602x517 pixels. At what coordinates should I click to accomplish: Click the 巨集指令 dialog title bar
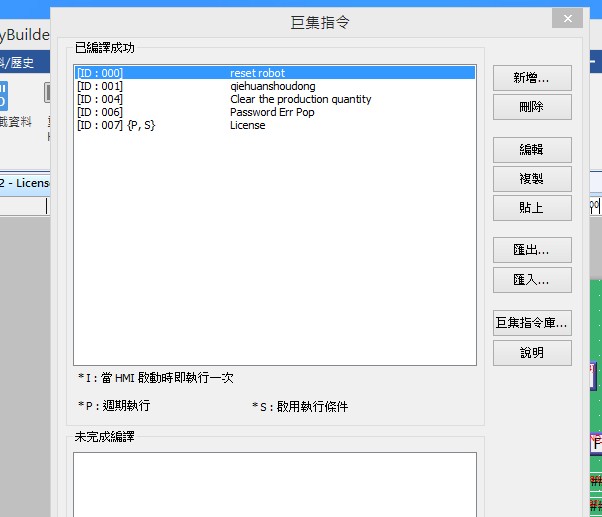pos(319,20)
